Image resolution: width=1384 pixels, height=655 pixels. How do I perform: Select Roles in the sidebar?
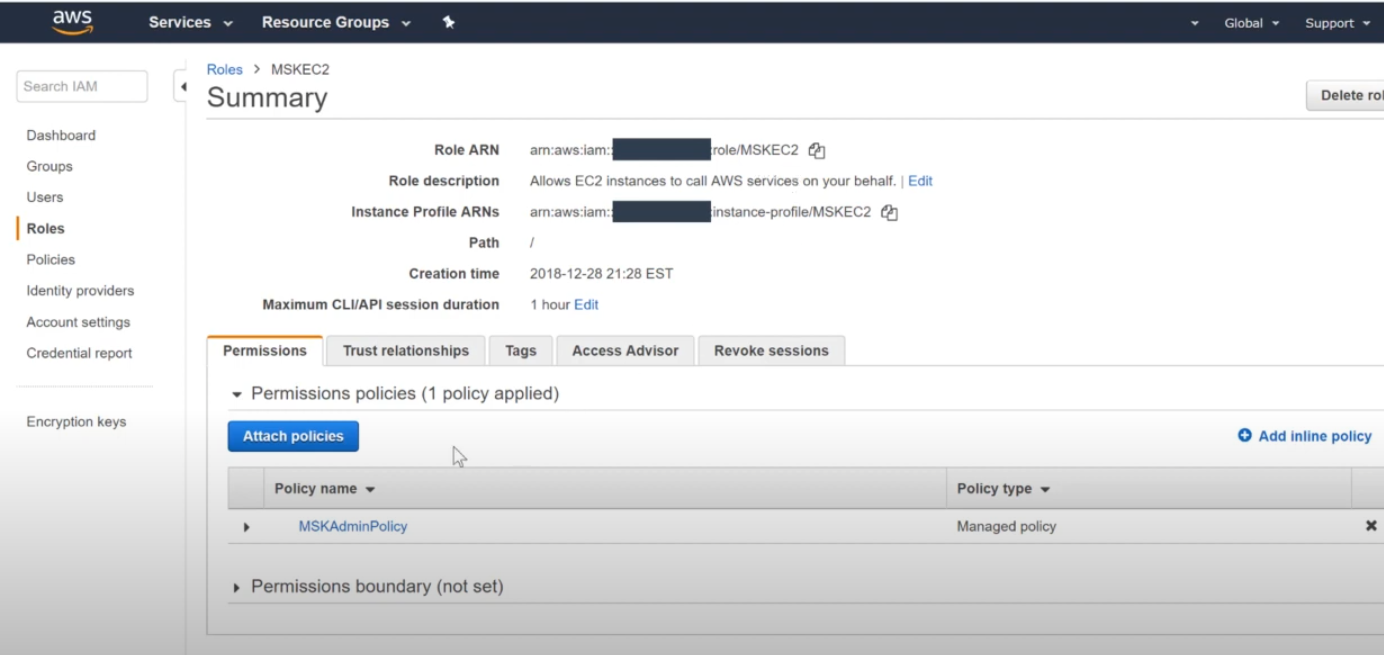point(45,228)
